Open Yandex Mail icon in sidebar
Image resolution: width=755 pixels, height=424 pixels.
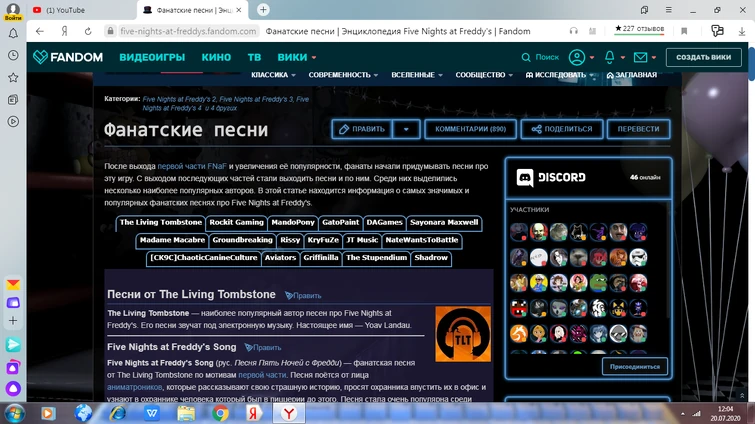(x=13, y=284)
